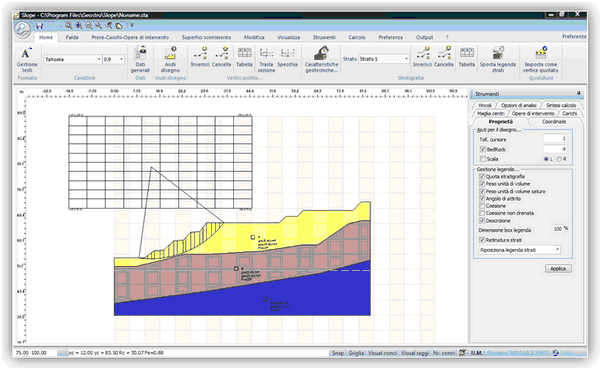The height and width of the screenshot is (370, 602).
Task: Enable Coesione non drenata checkbox
Action: click(482, 213)
